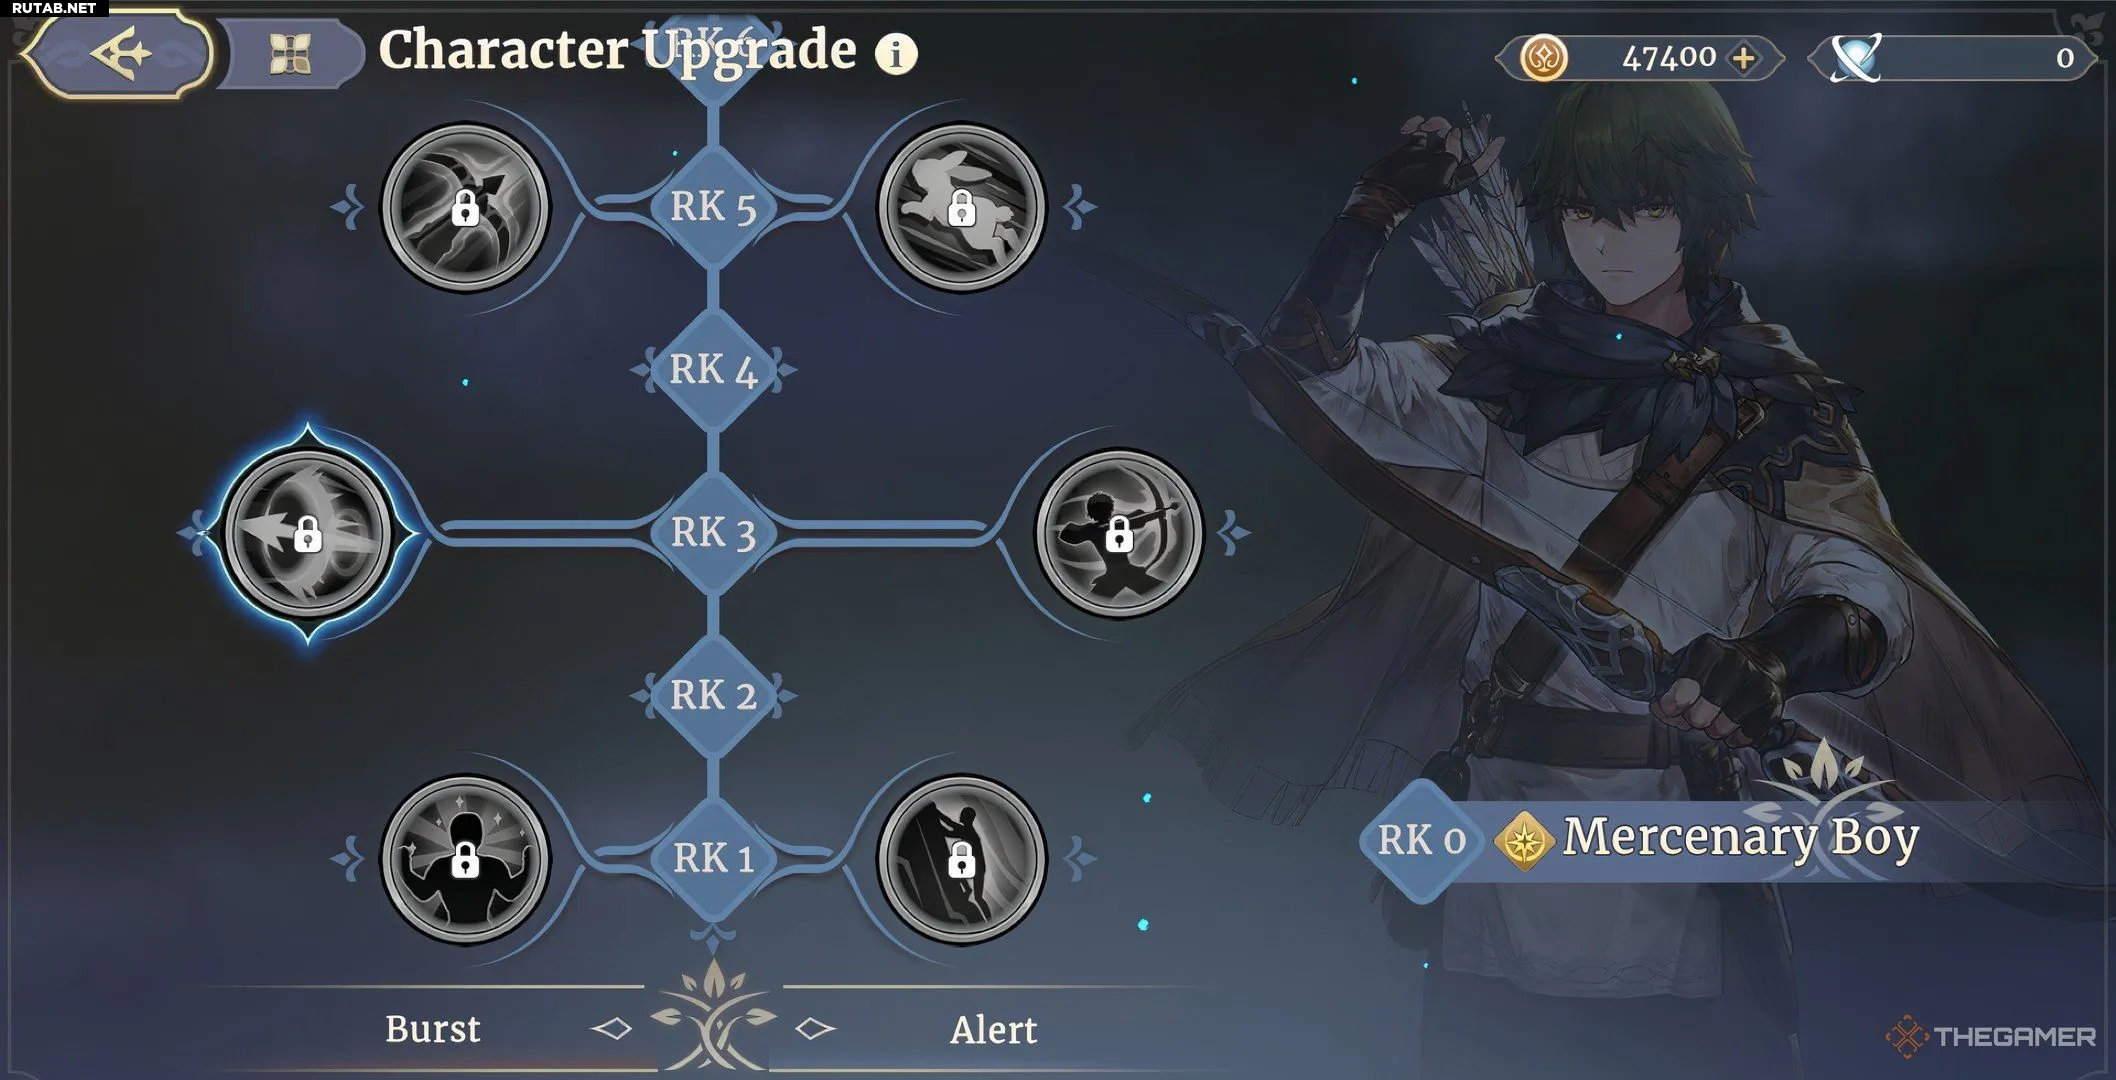Click the RK 1 rank node
This screenshot has height=1080, width=2116.
tap(713, 858)
